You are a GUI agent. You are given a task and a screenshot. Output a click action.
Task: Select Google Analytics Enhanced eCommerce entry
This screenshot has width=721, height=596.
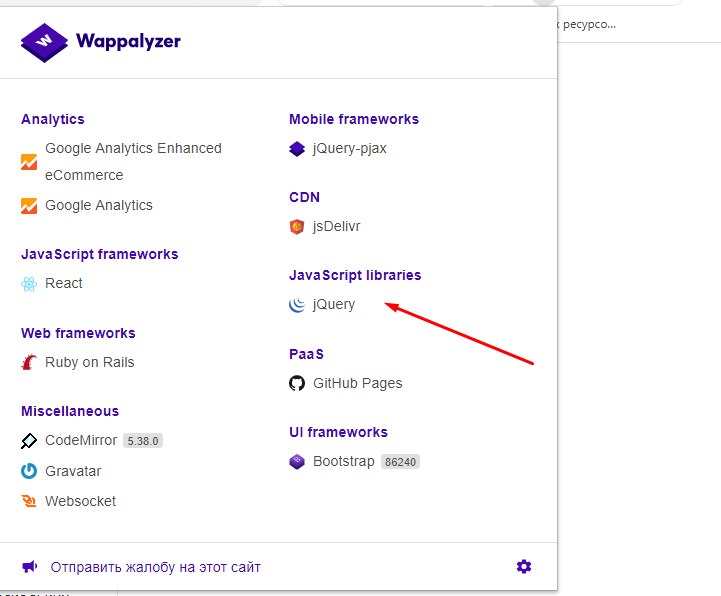coord(133,162)
